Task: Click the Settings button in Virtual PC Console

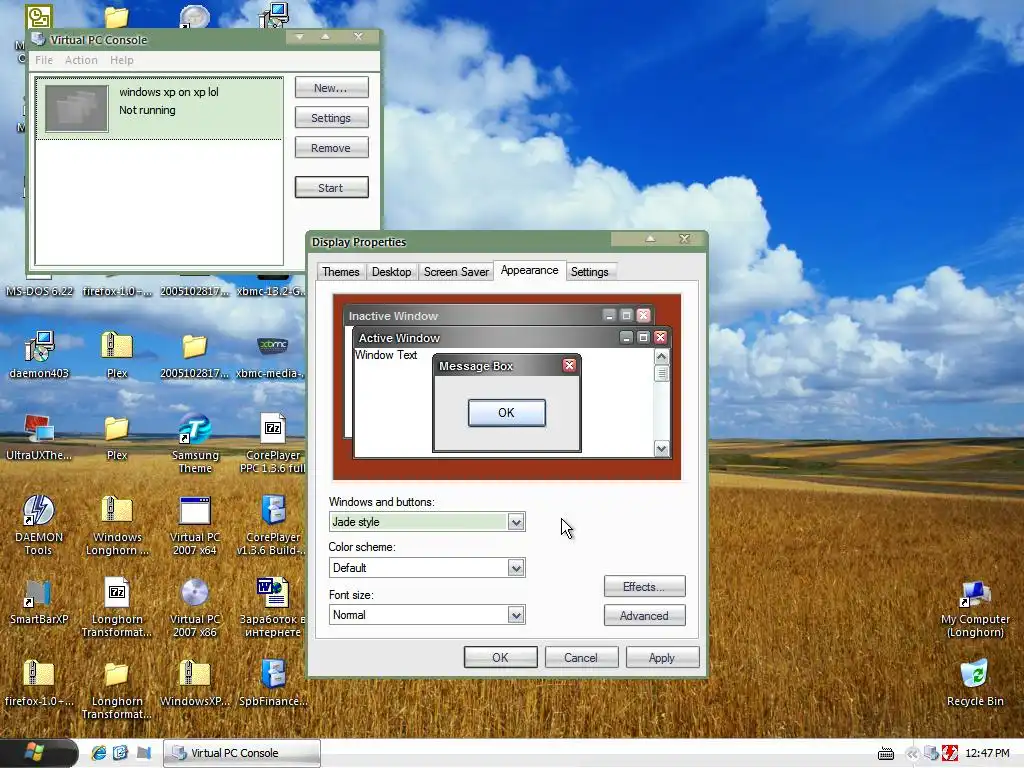Action: 331,118
